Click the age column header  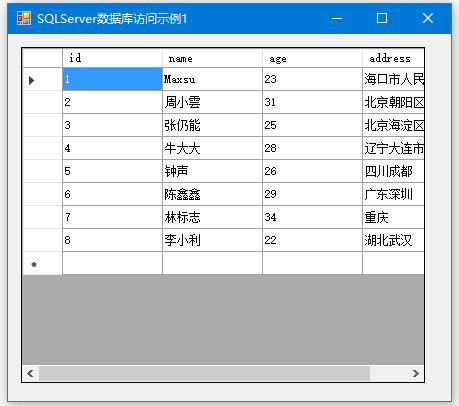click(x=312, y=58)
